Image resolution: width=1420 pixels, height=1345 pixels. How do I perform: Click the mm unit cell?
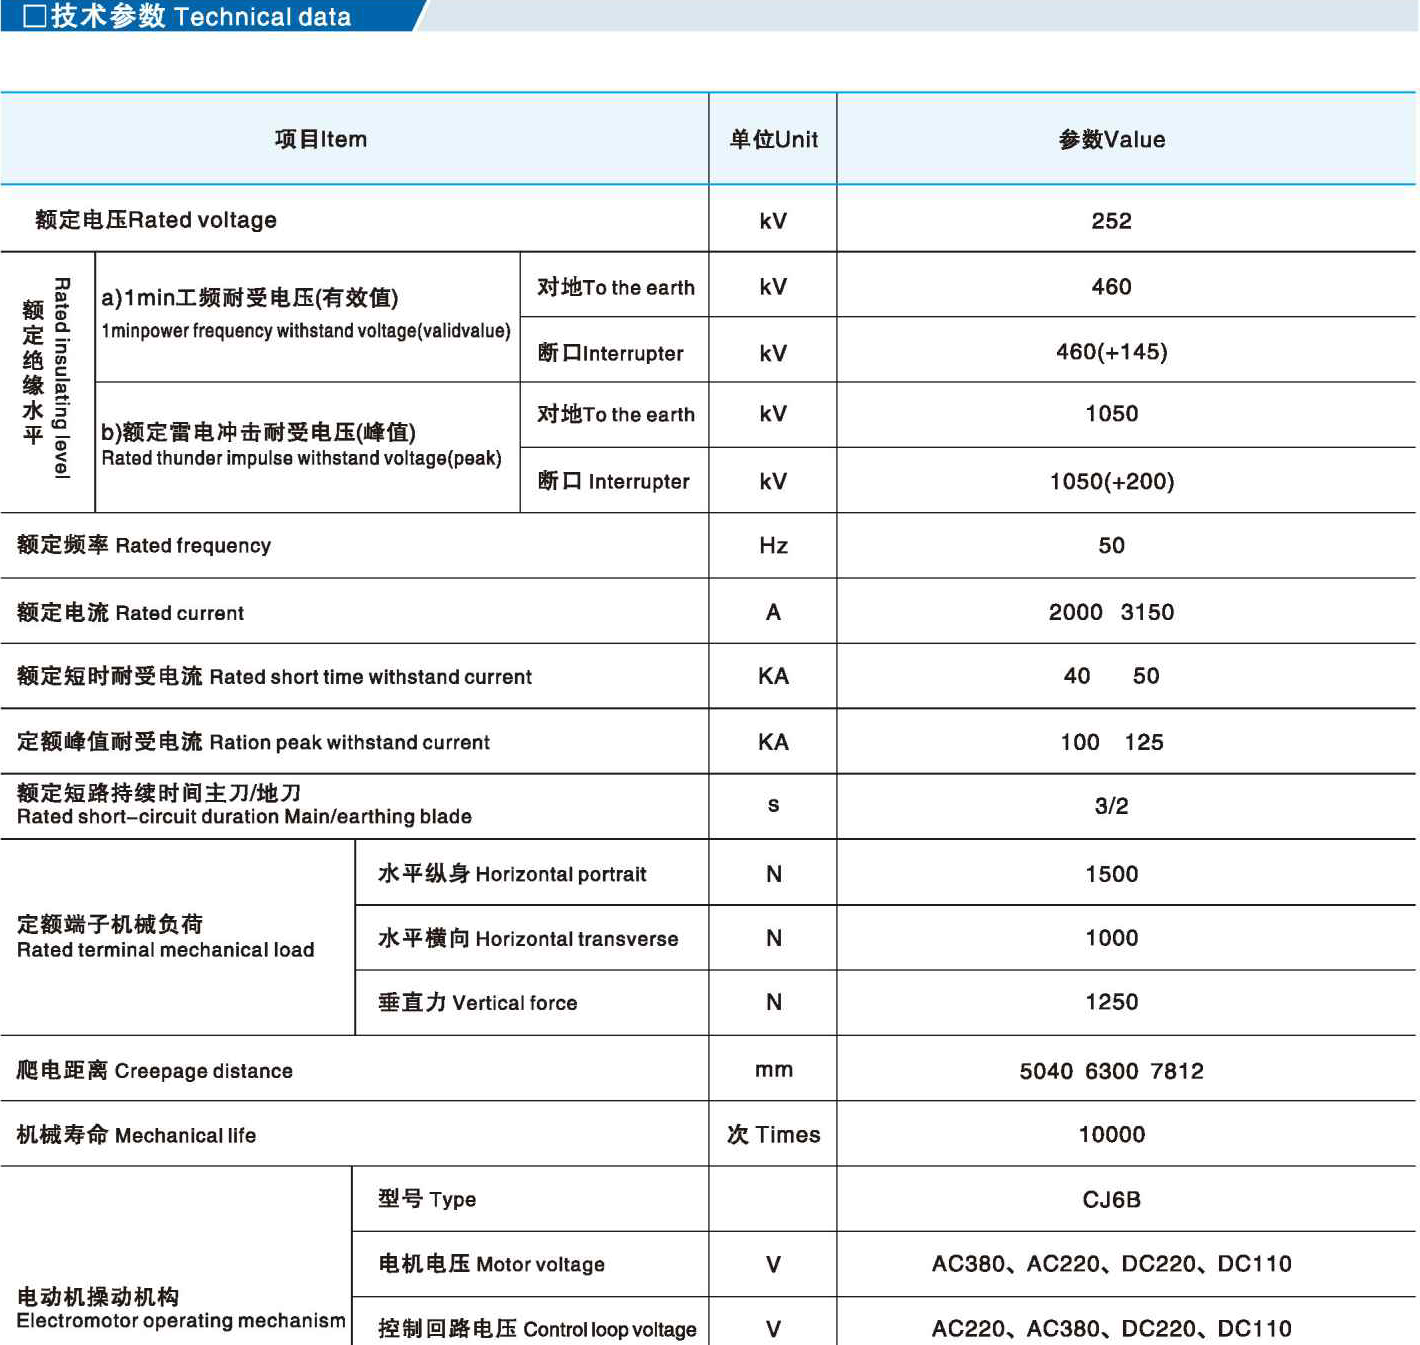coord(774,1070)
